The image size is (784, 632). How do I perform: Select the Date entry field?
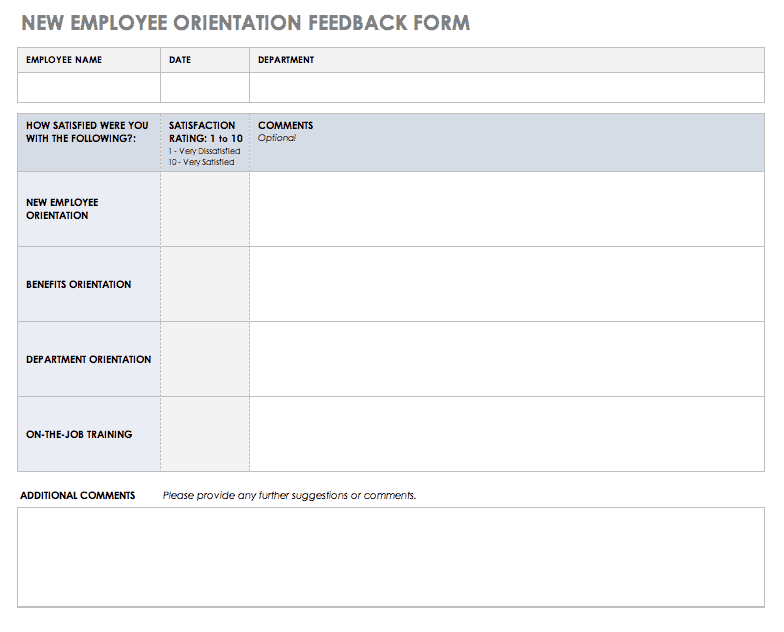(204, 87)
